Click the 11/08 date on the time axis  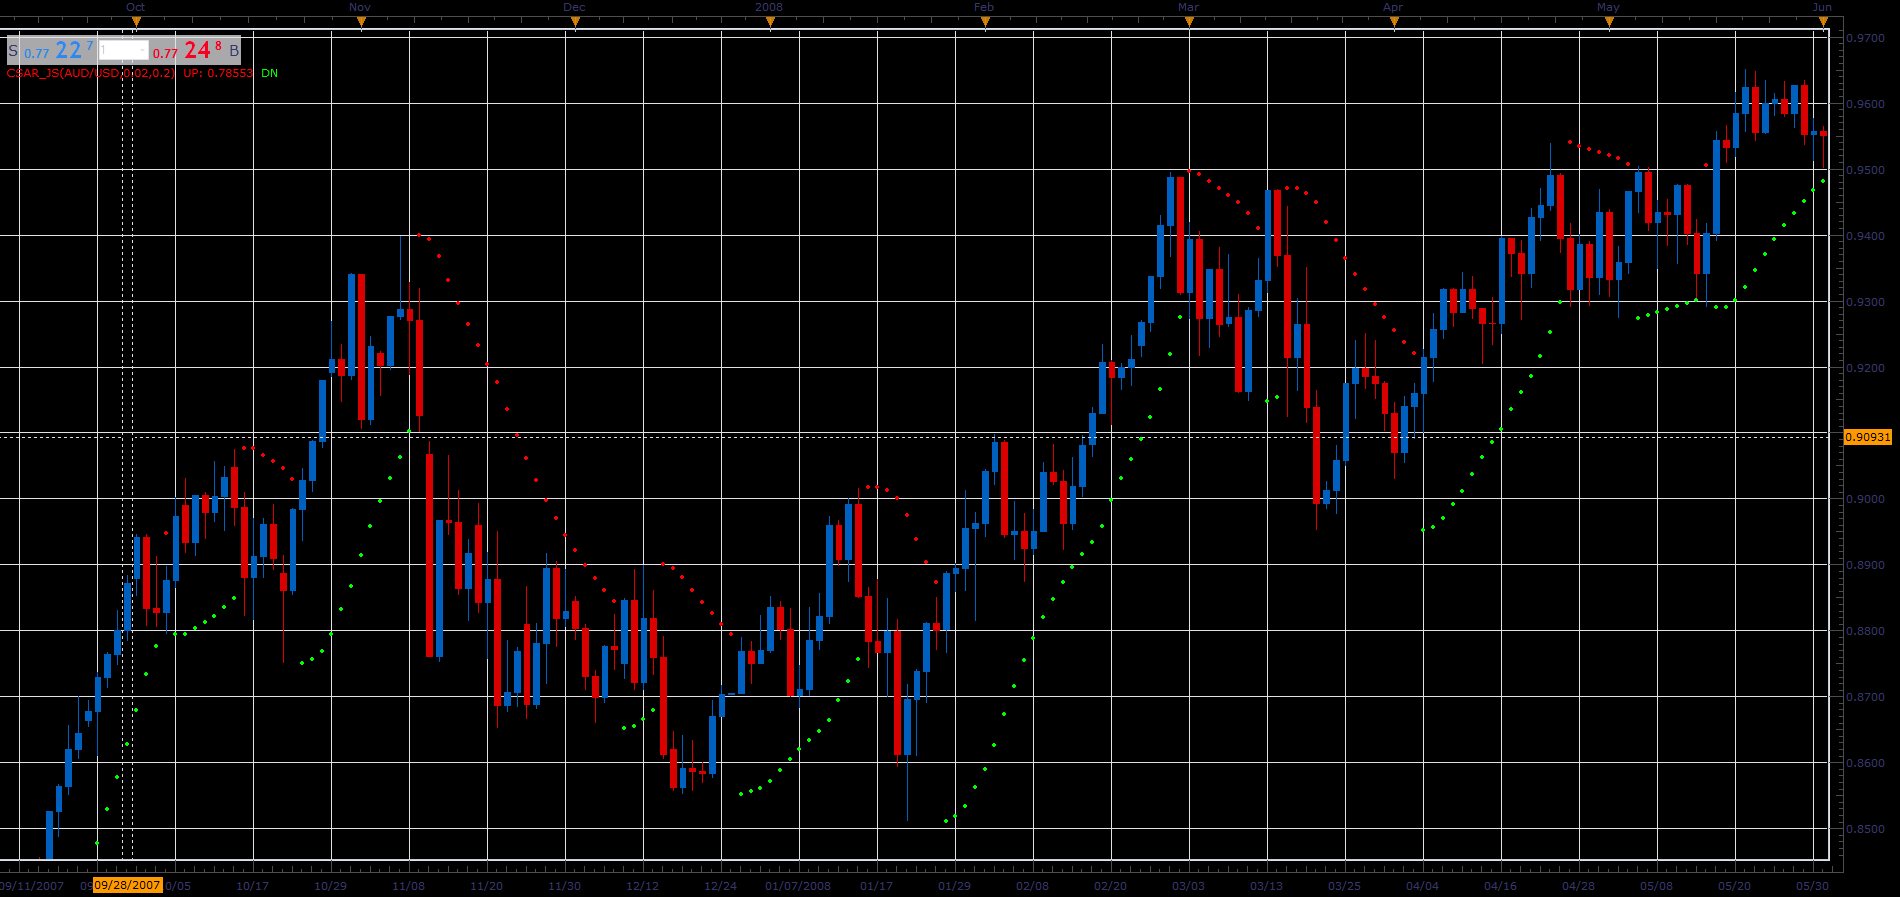[x=408, y=886]
